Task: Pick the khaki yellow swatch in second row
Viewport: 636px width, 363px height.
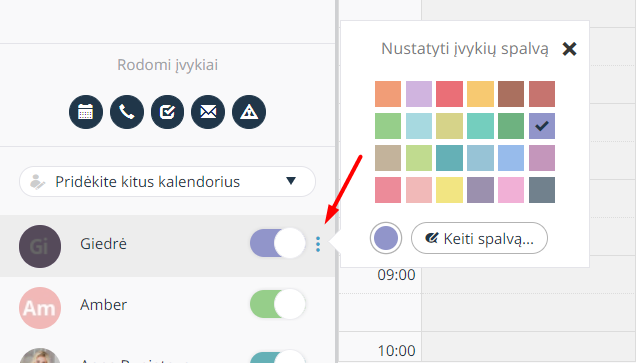Action: click(449, 126)
